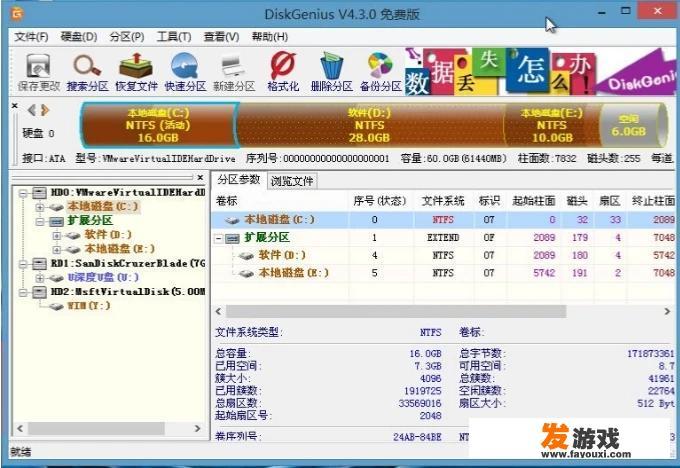This screenshot has height=468, width=680.
Task: Expand 本地磁盘(C:) in the tree
Action: (x=40, y=207)
